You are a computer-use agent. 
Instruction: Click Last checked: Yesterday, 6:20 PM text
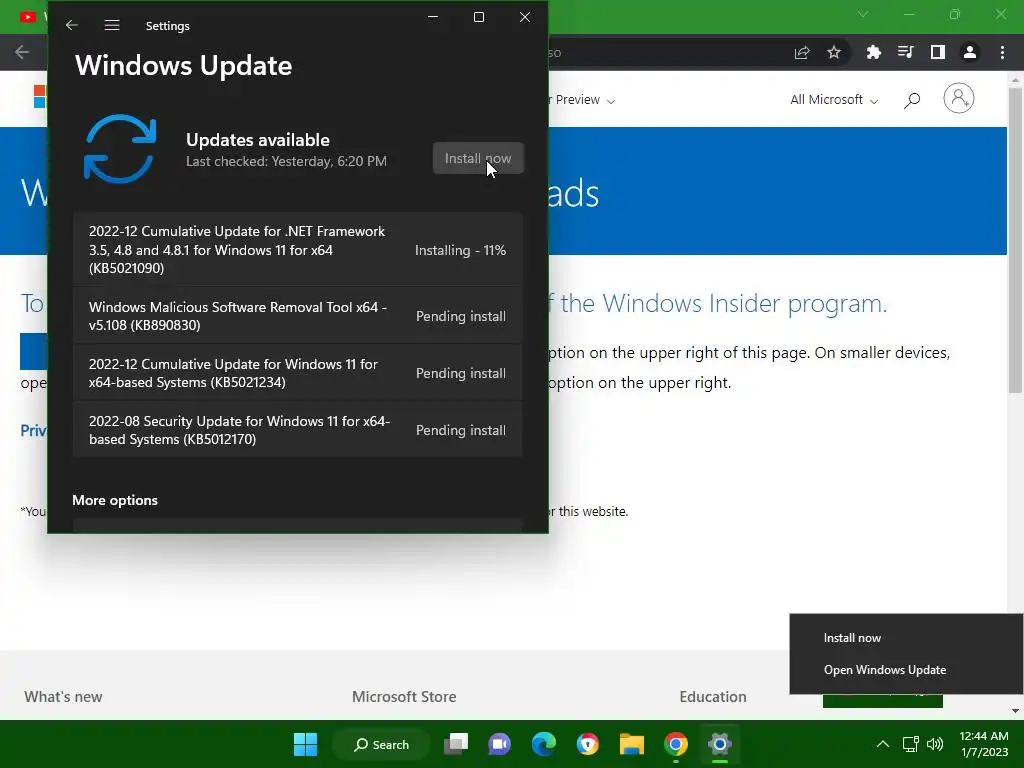coord(286,161)
